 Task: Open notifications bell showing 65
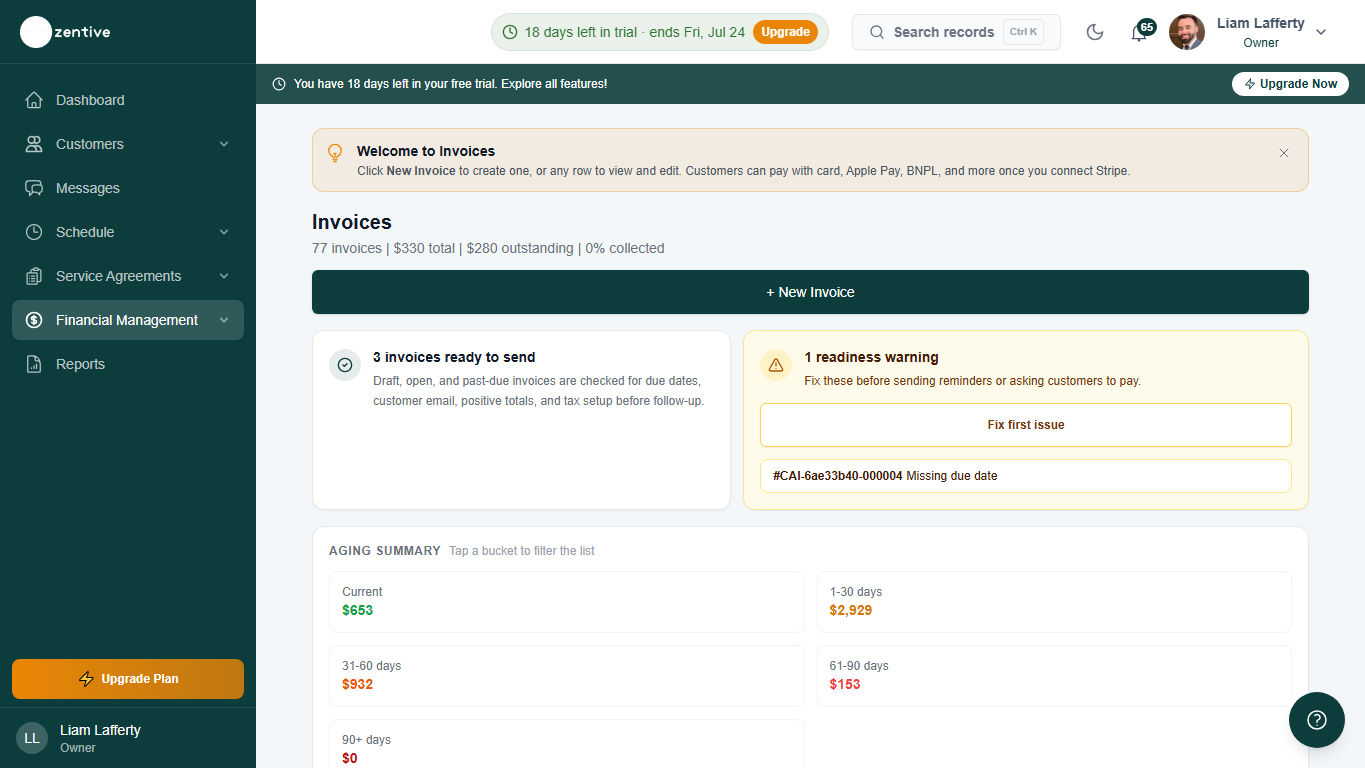point(1139,32)
